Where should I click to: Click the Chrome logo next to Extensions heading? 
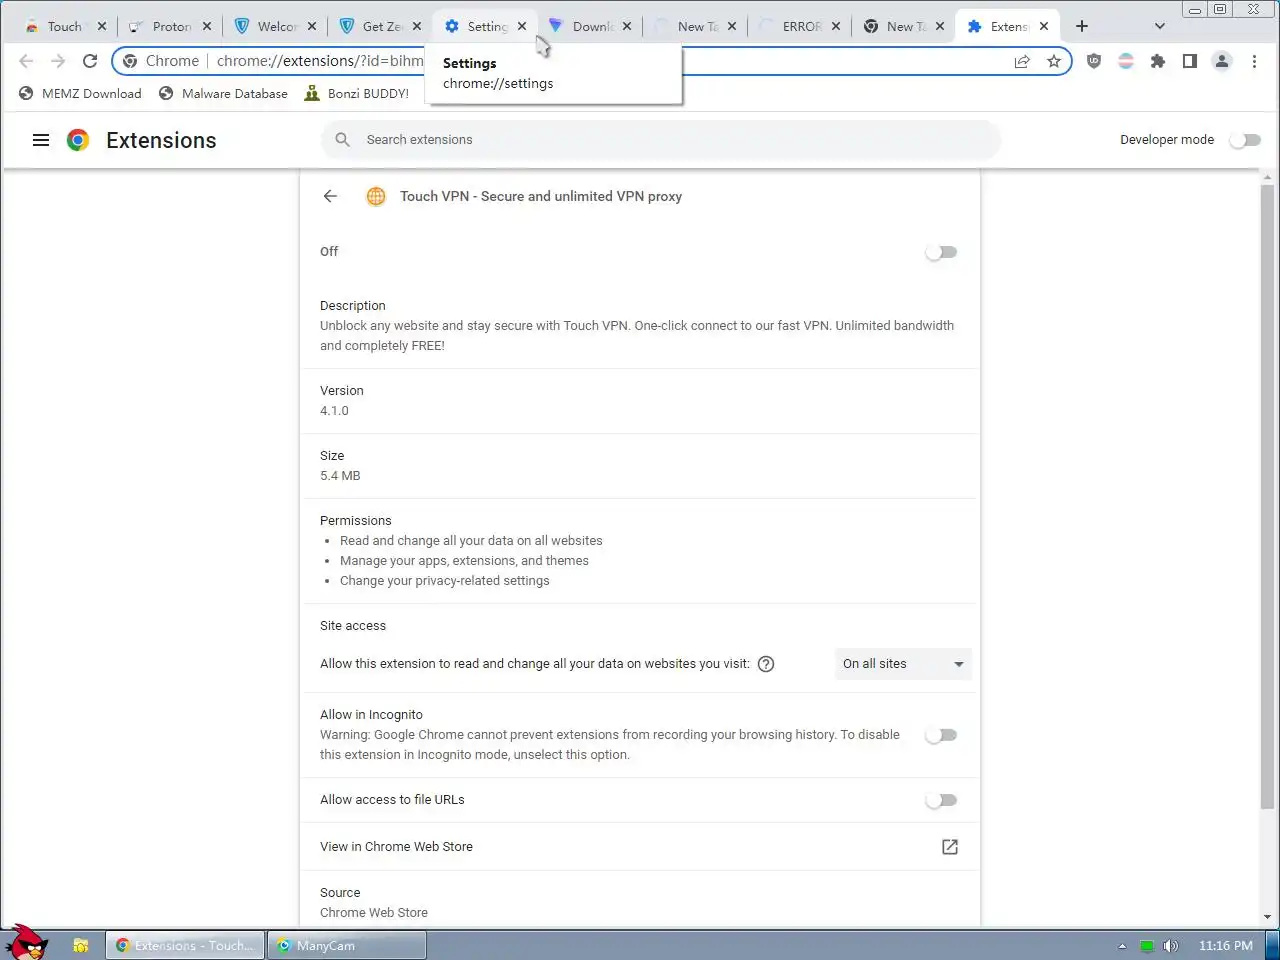coord(78,140)
